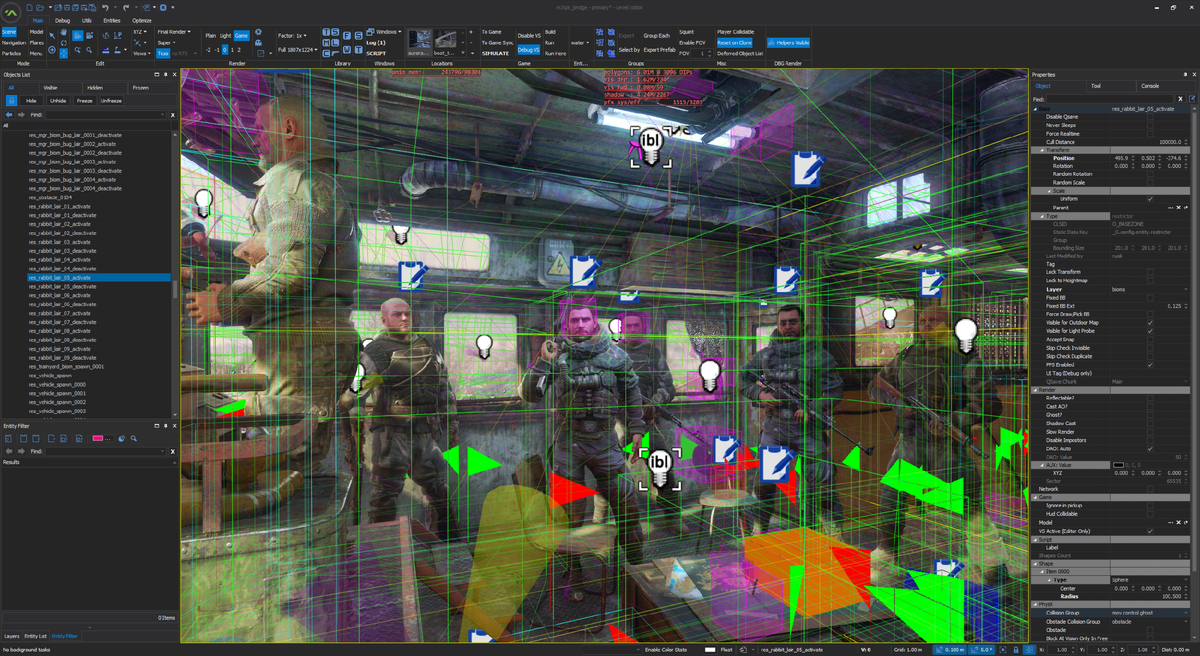Open the water dropdown in Entities group
The height and width of the screenshot is (656, 1200).
(x=579, y=43)
